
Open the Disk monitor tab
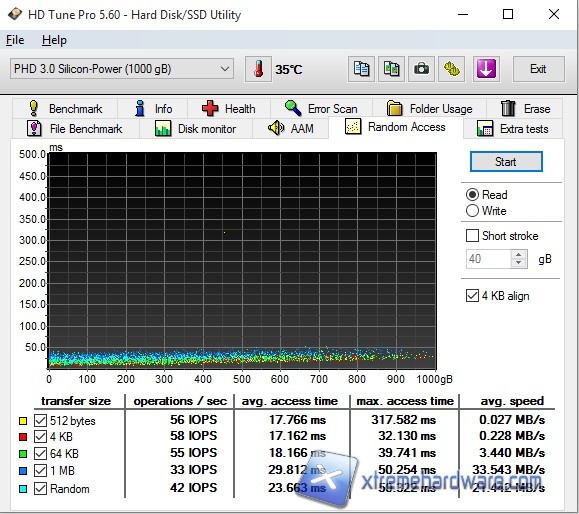tap(196, 128)
